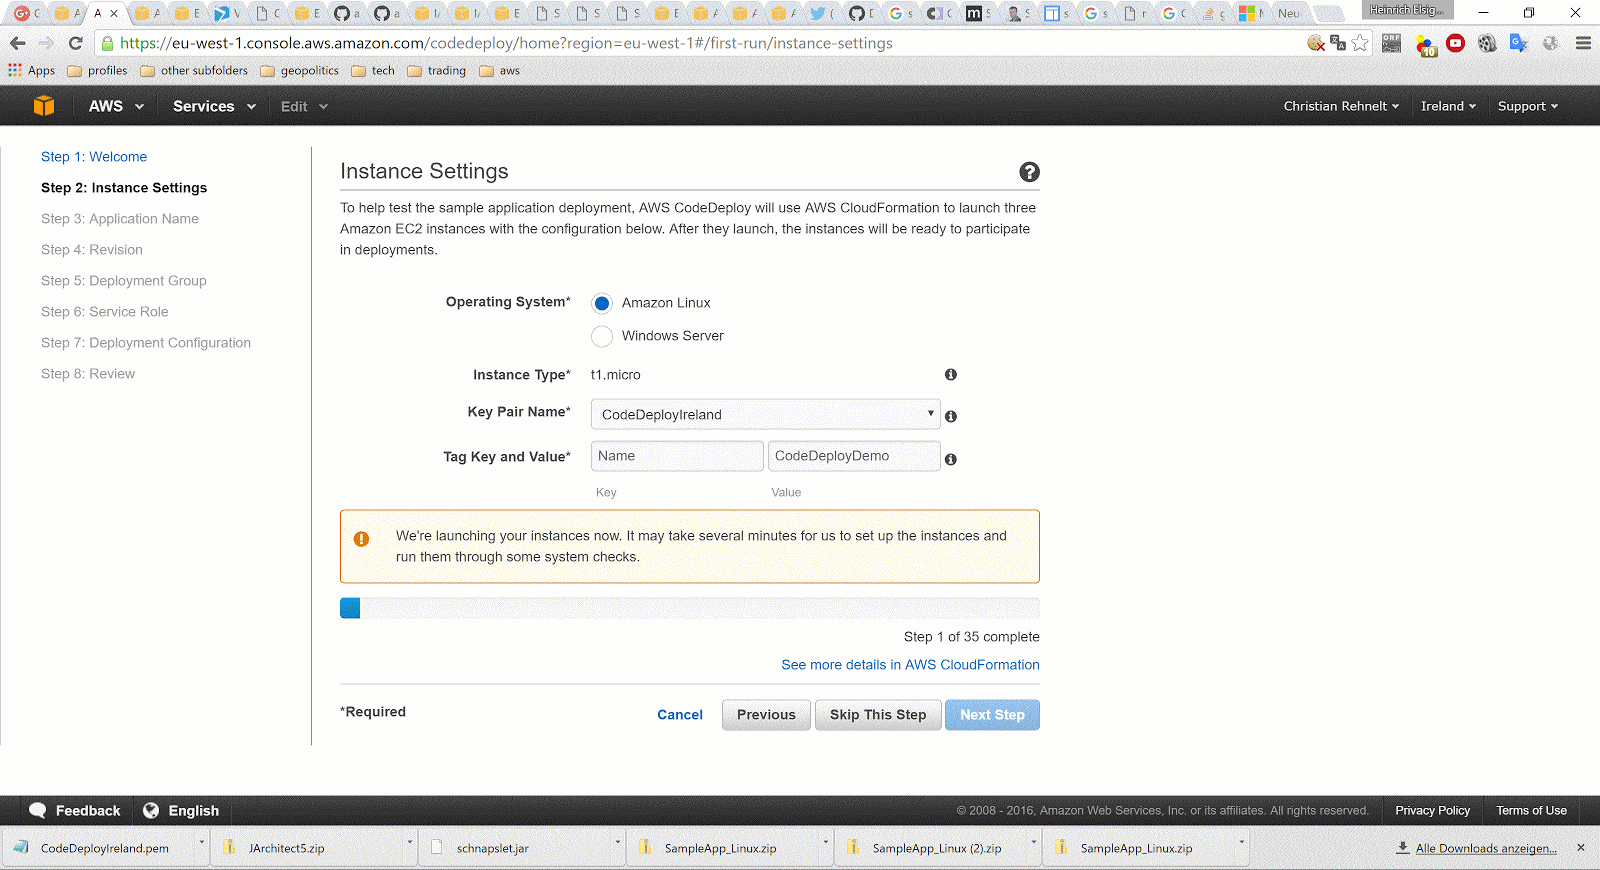Open the Ireland region selector
Screen dimensions: 1600x870
coord(1448,106)
